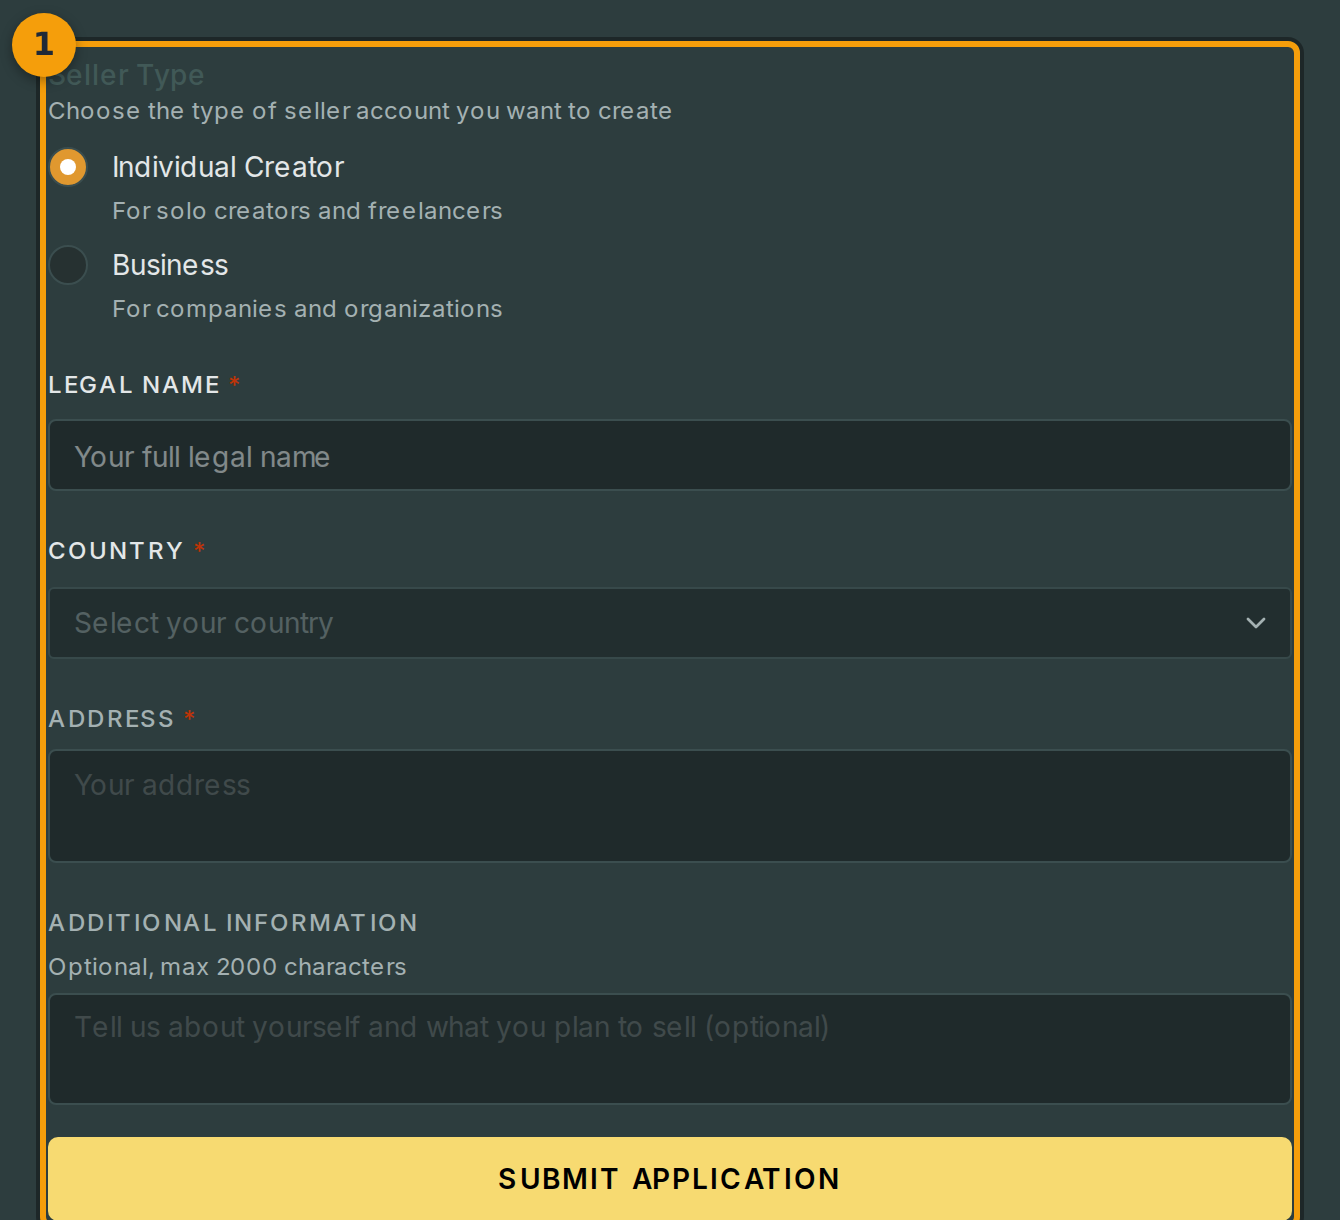Open the Select your country dropdown
Image resolution: width=1340 pixels, height=1220 pixels.
pyautogui.click(x=670, y=623)
